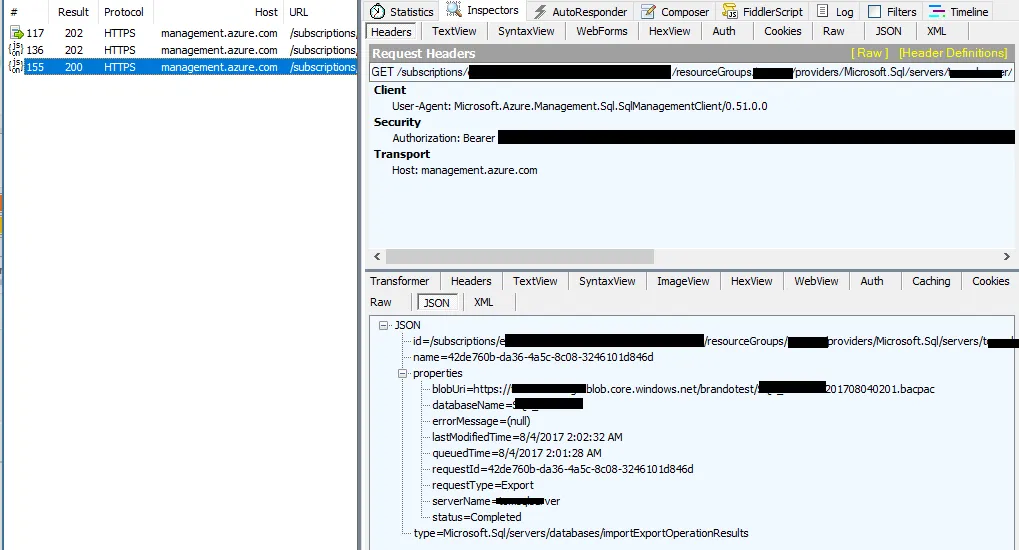Click headers scrollbar right arrow
The image size is (1019, 550).
point(1007,257)
